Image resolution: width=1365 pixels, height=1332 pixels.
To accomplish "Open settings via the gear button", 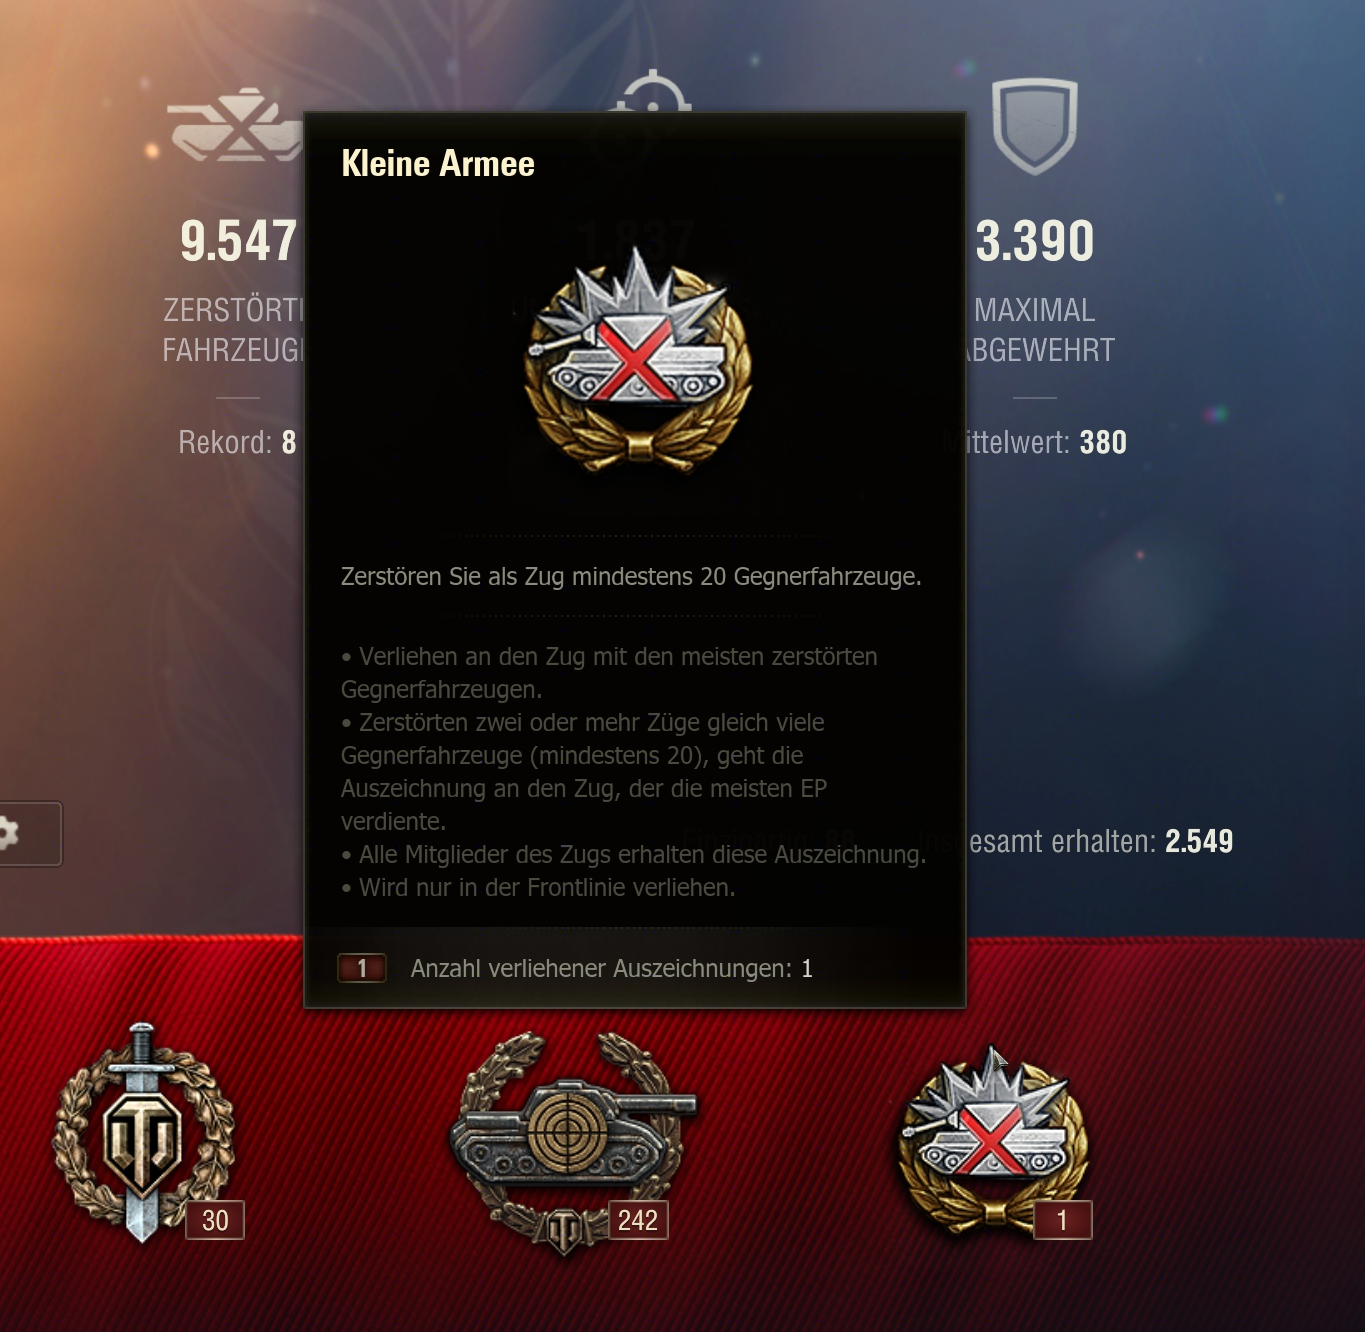I will coord(28,833).
